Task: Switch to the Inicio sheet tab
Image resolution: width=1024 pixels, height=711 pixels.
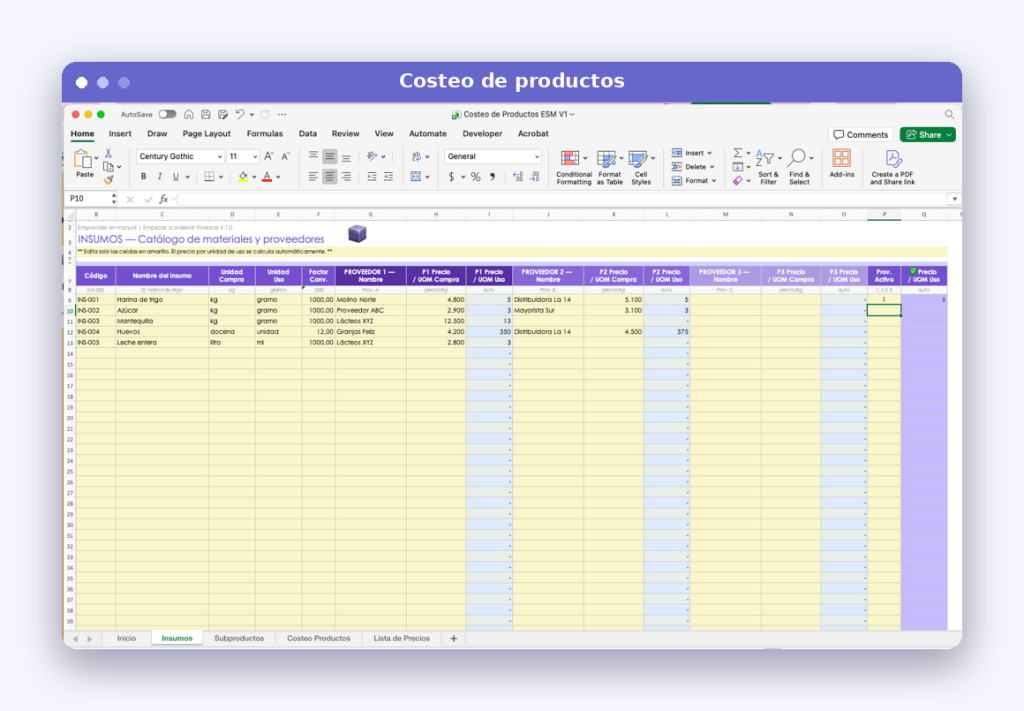Action: (127, 639)
